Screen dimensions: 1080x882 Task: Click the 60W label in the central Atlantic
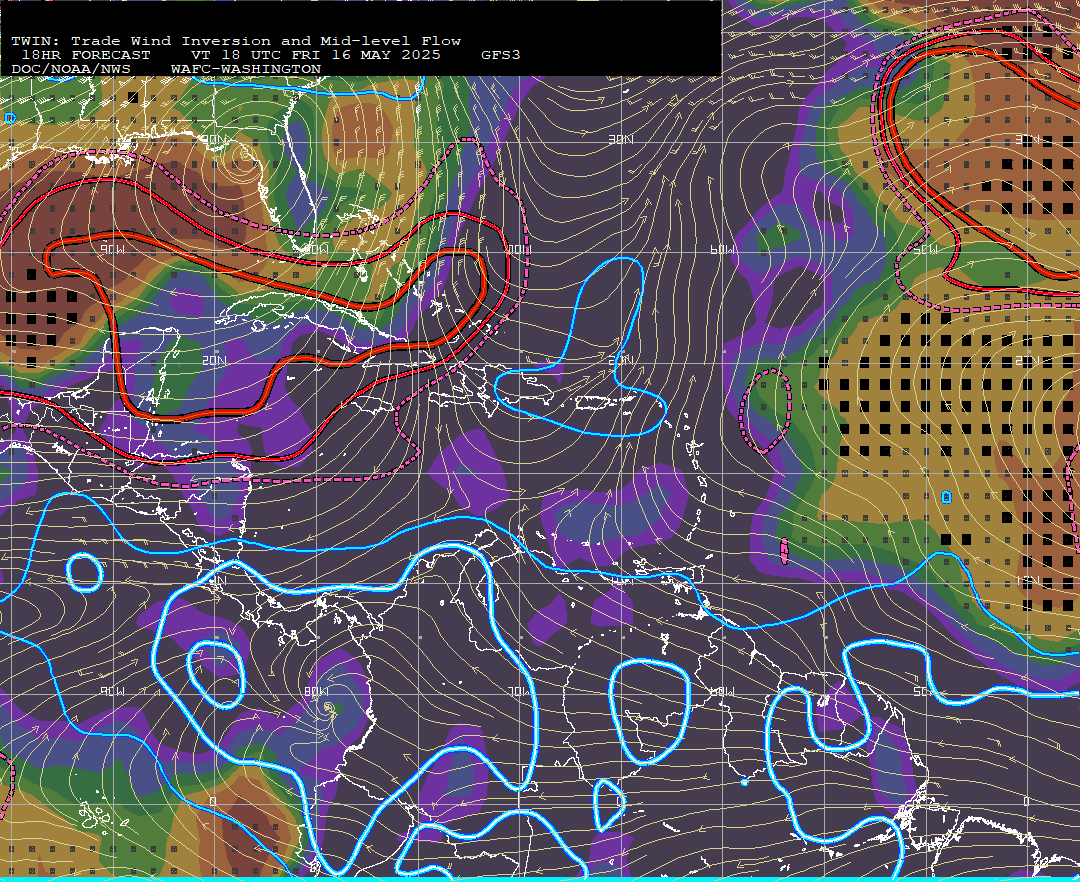[x=722, y=249]
